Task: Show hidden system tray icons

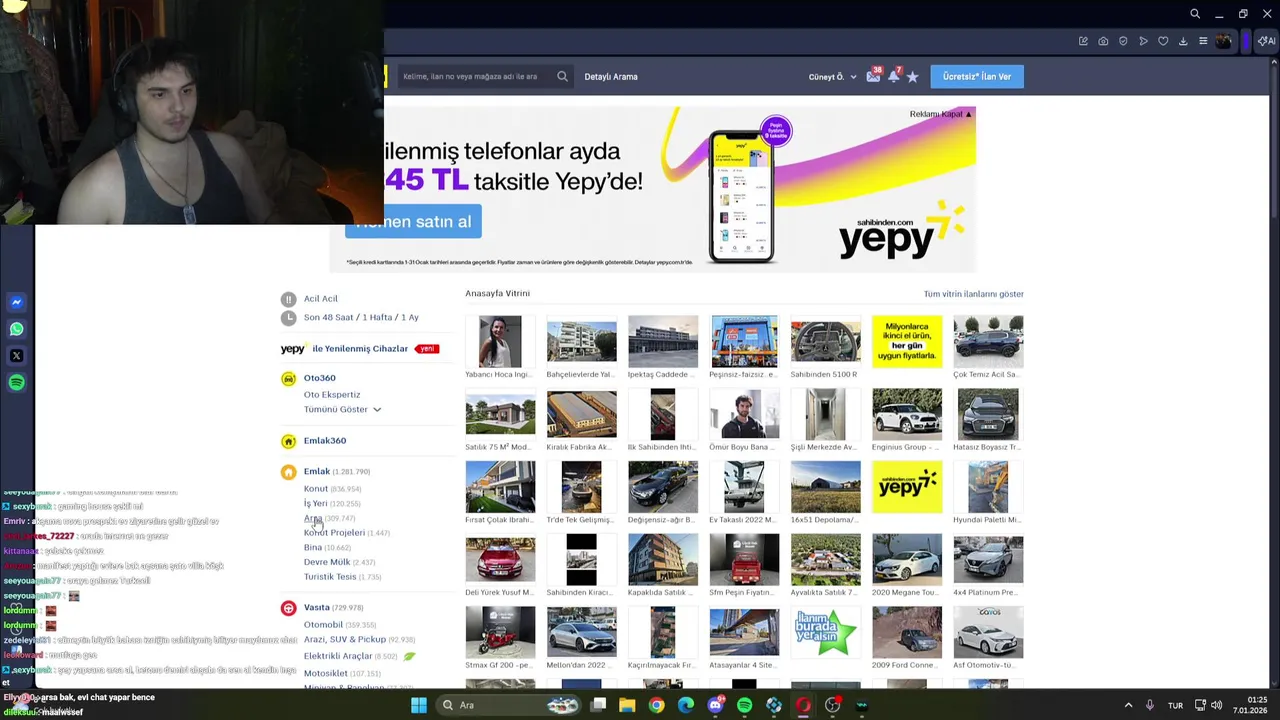Action: pyautogui.click(x=1128, y=705)
